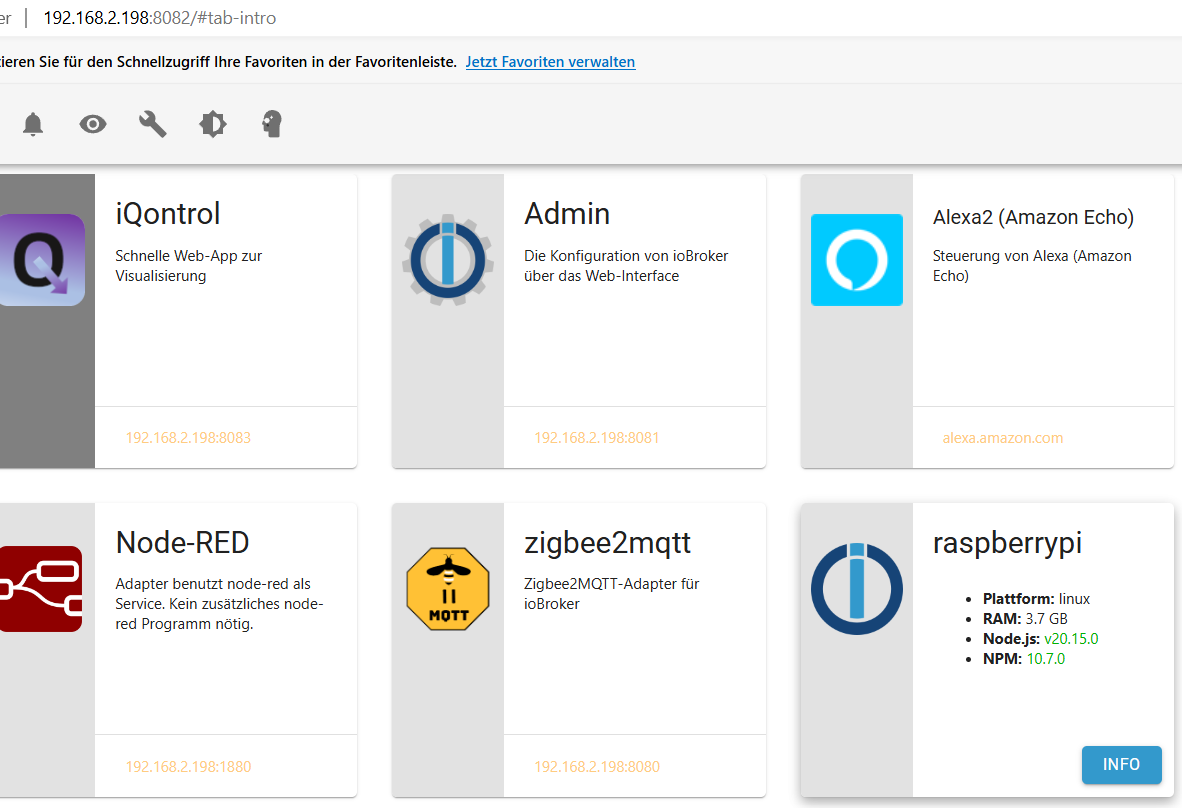The width and height of the screenshot is (1182, 808).
Task: Click 'Adapter benutzt node-red als Service' description
Action: point(219,604)
